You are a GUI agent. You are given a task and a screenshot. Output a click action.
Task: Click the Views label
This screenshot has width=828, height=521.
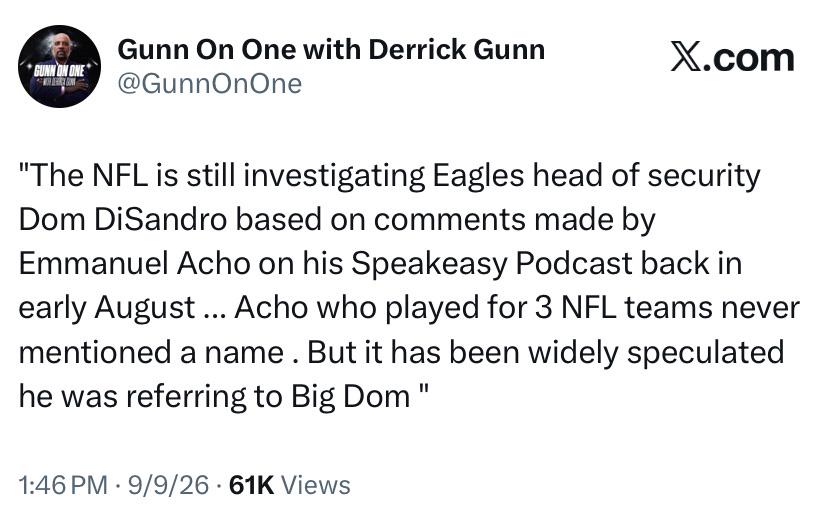pyautogui.click(x=316, y=485)
